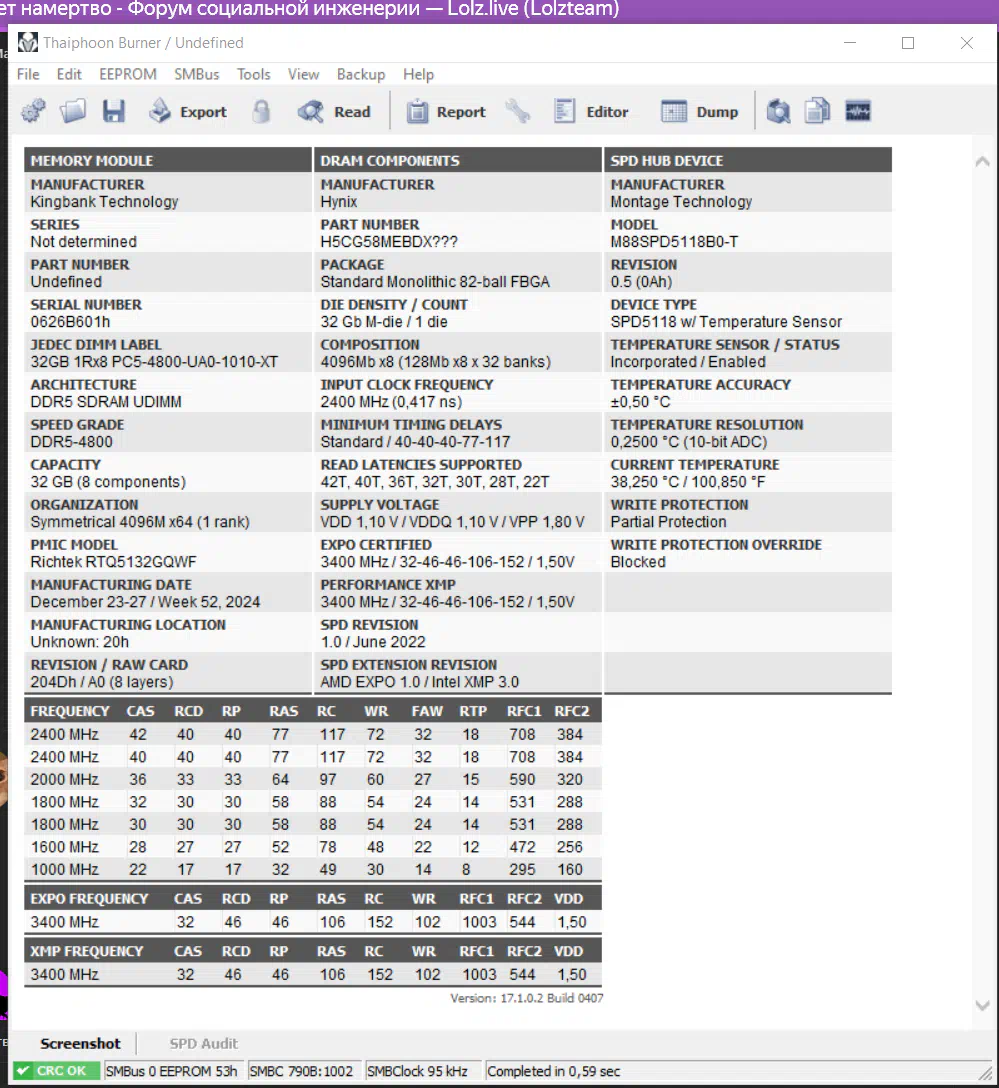Click the Read toolbar button
This screenshot has height=1088, width=999.
coord(334,112)
